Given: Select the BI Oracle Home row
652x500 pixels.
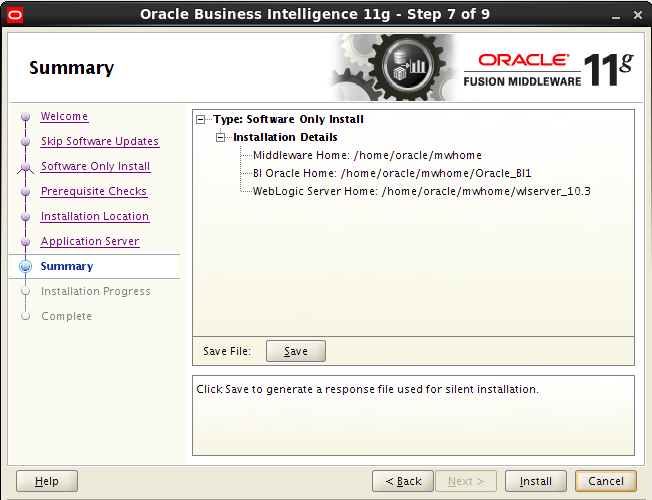Looking at the screenshot, I should (392, 173).
